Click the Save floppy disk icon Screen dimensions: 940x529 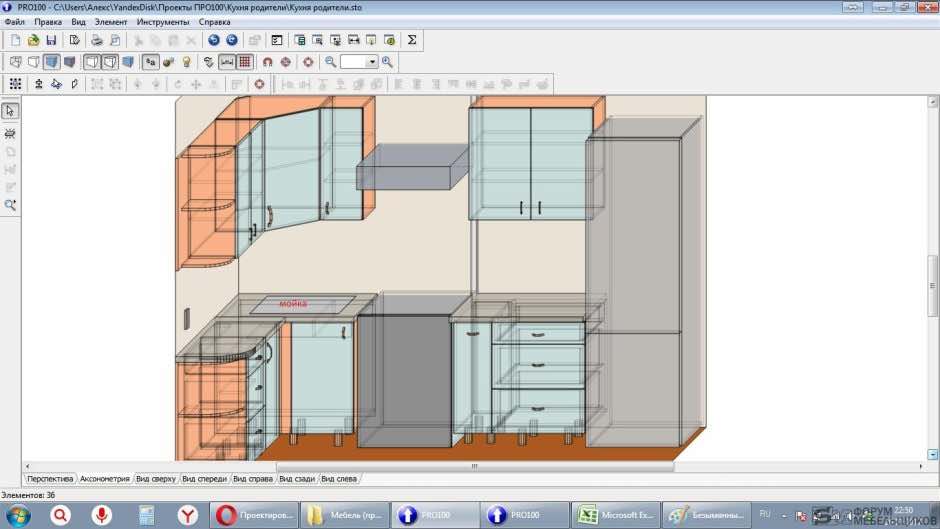click(x=51, y=40)
